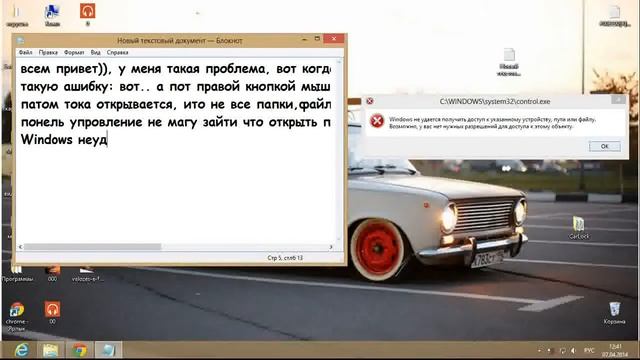Open the clock showing 12:41

tap(615, 351)
